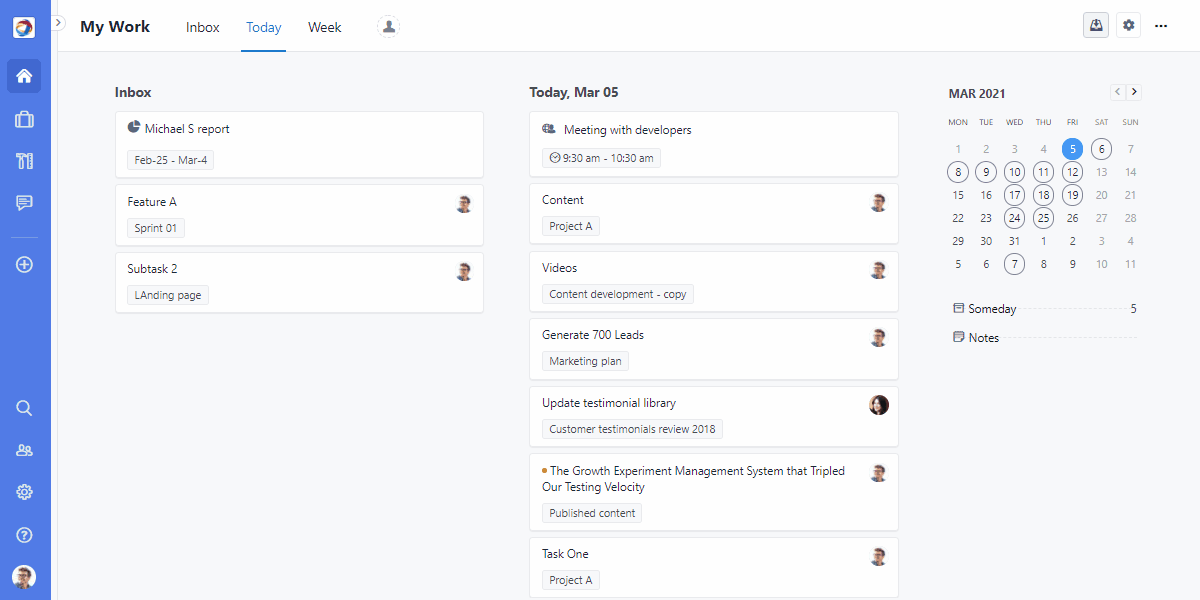Viewport: 1200px width, 600px height.
Task: Select day 22 in the calendar
Action: [x=958, y=218]
